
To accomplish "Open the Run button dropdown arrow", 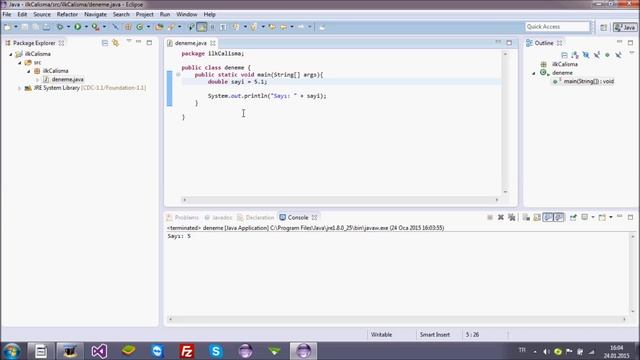I will tap(86, 27).
